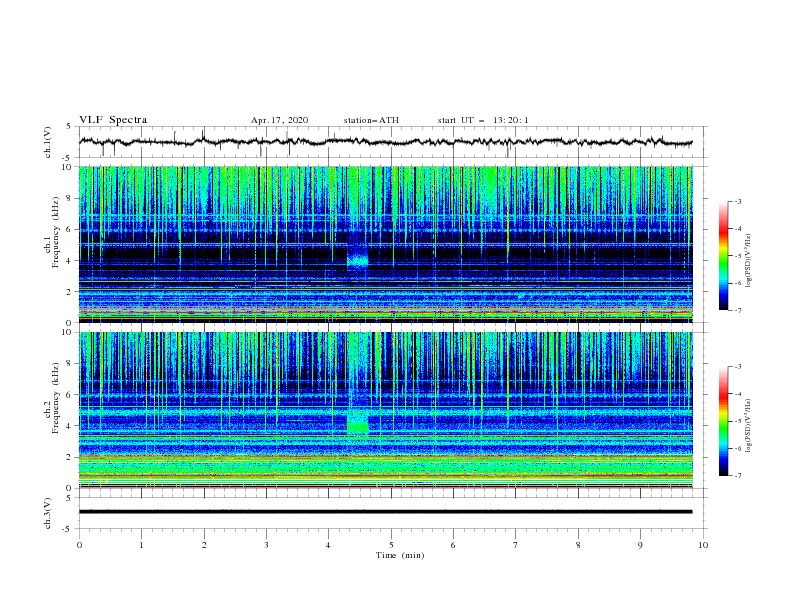
Task: Click time axis tick label '2'
Action: [204, 545]
